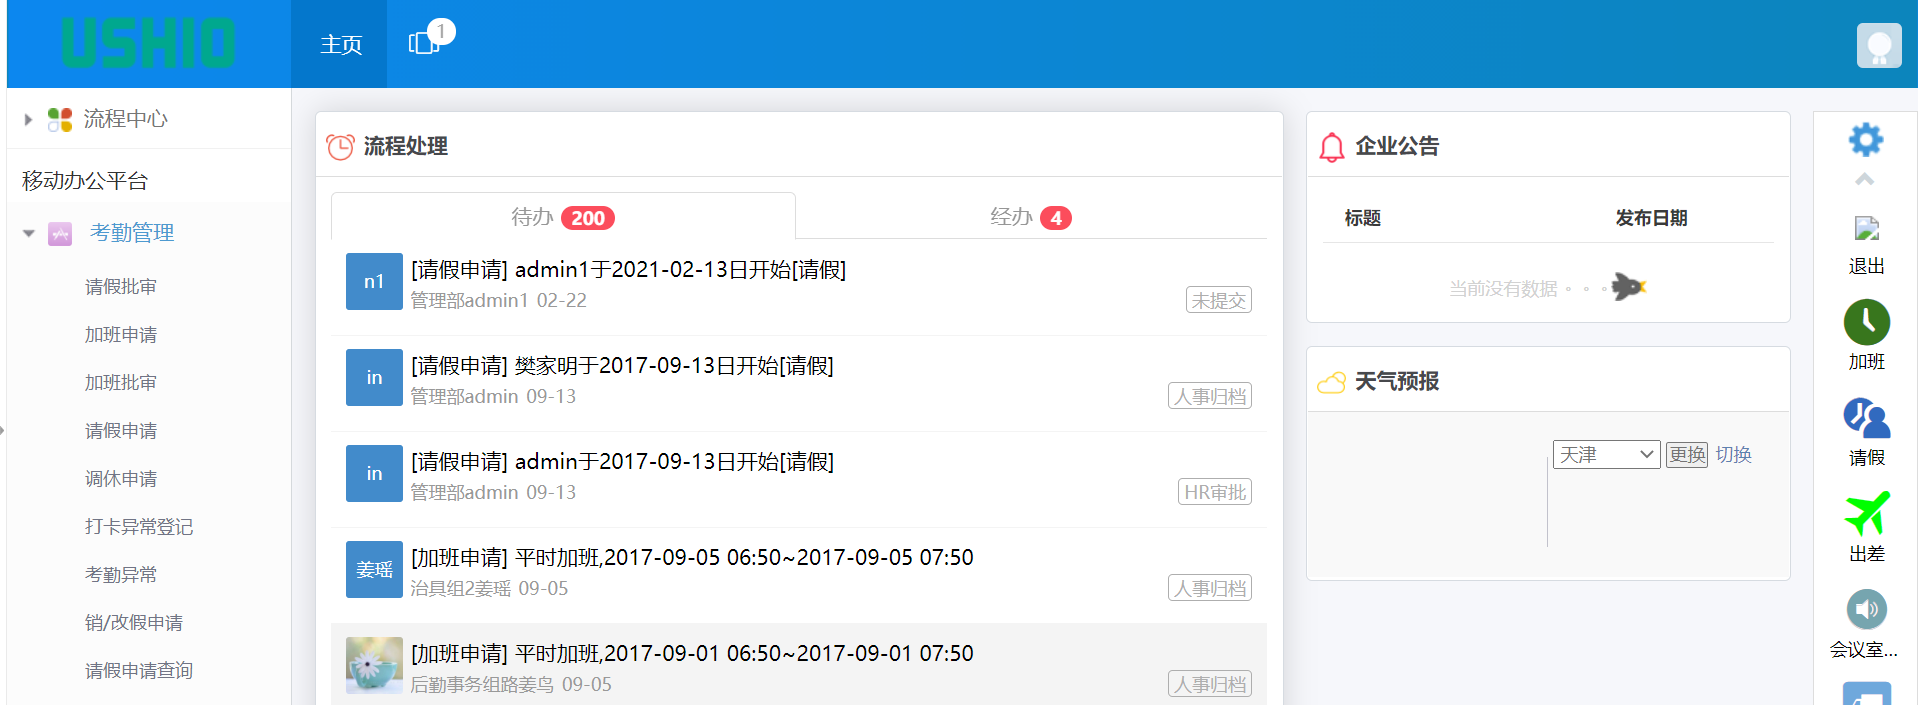Image resolution: width=1918 pixels, height=705 pixels.
Task: Open the 请假 leave shortcut icon
Action: point(1866,418)
